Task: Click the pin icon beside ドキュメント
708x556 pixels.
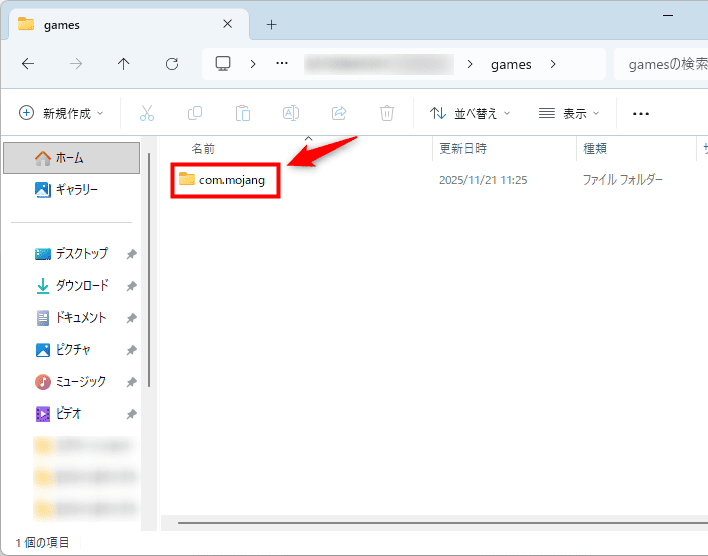Action: pos(131,318)
